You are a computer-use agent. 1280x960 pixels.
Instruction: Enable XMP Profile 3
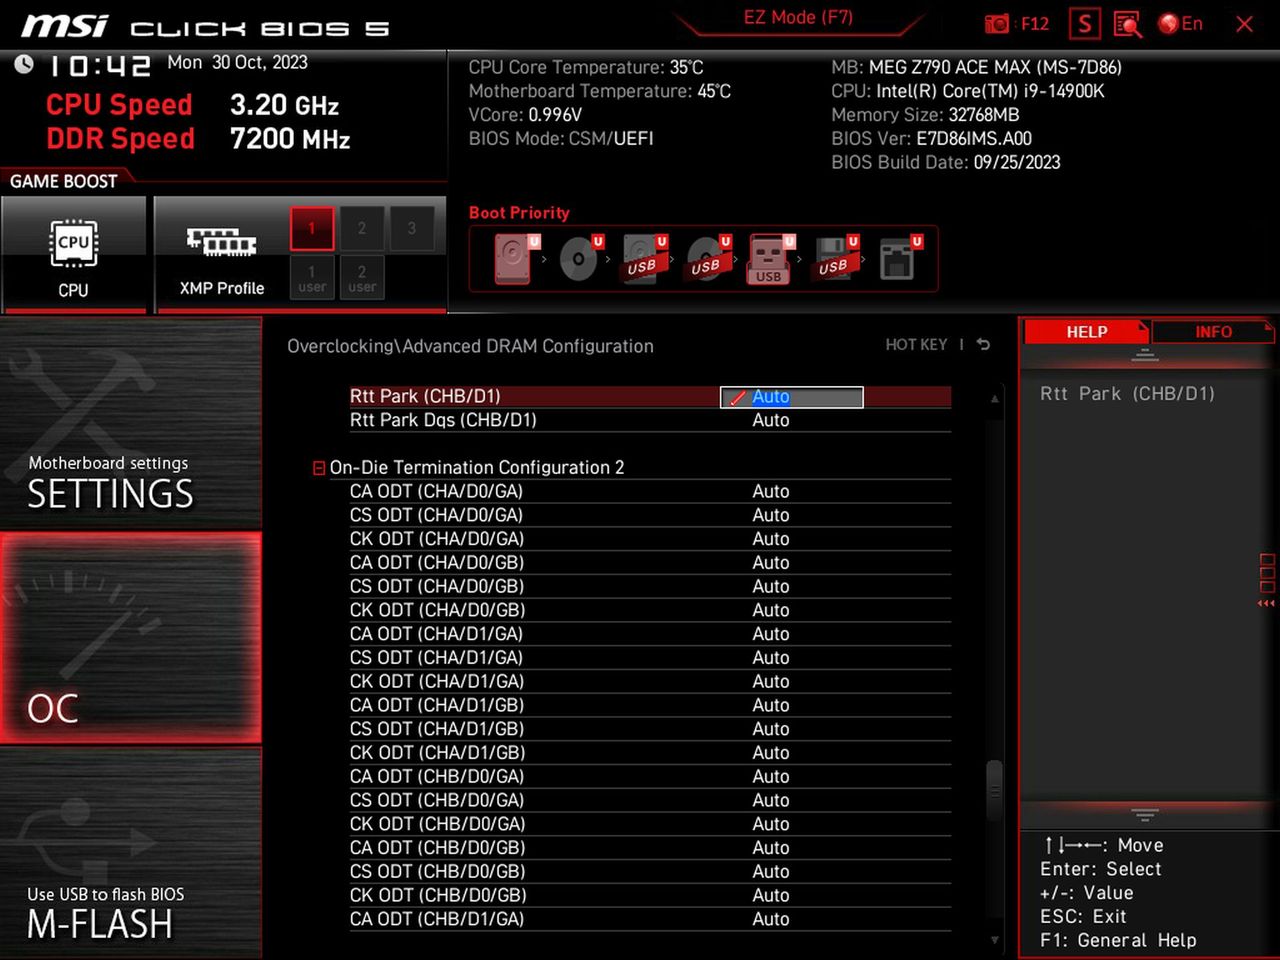412,228
